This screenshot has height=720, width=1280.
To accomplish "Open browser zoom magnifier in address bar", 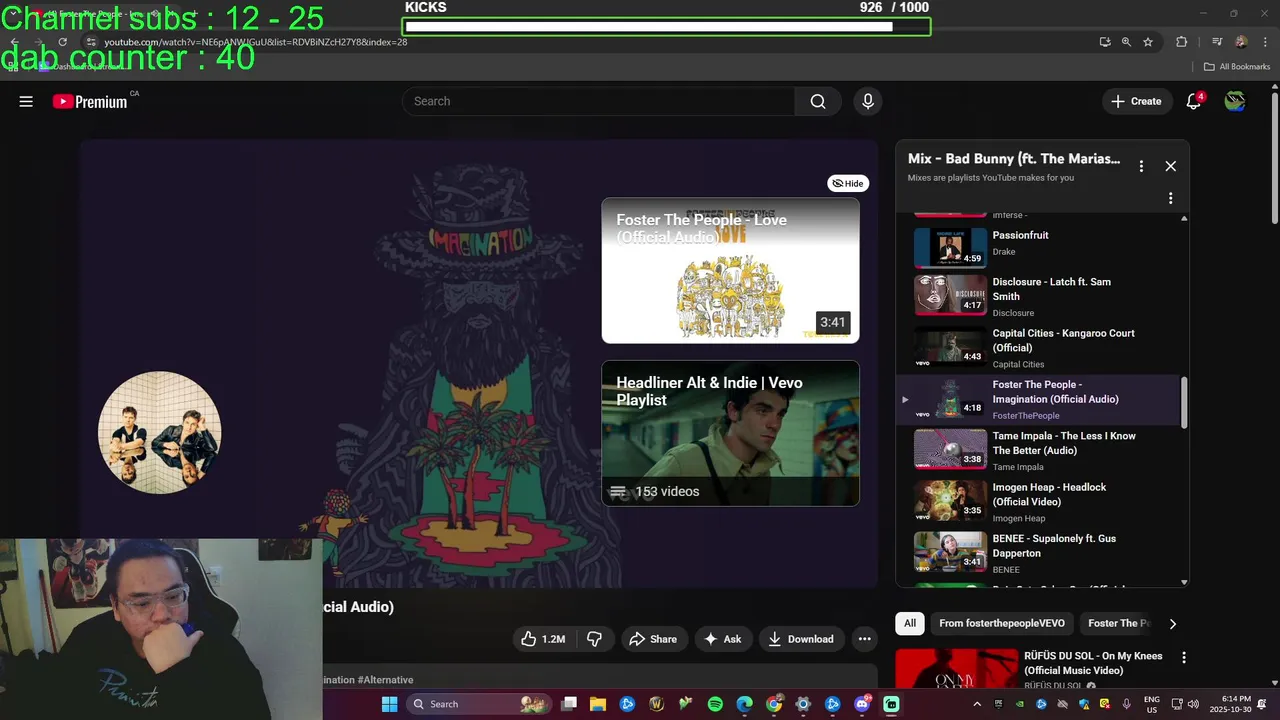I will click(x=1126, y=42).
